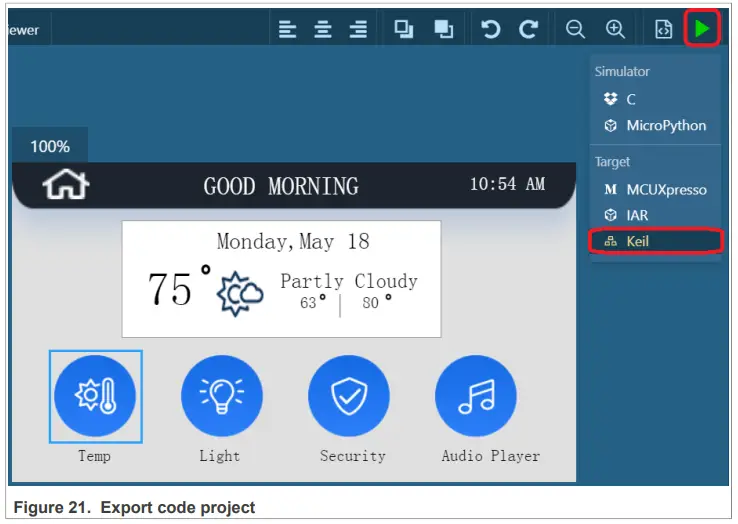Click the Security label text
Image resolution: width=738 pixels, height=524 pixels.
(x=353, y=456)
